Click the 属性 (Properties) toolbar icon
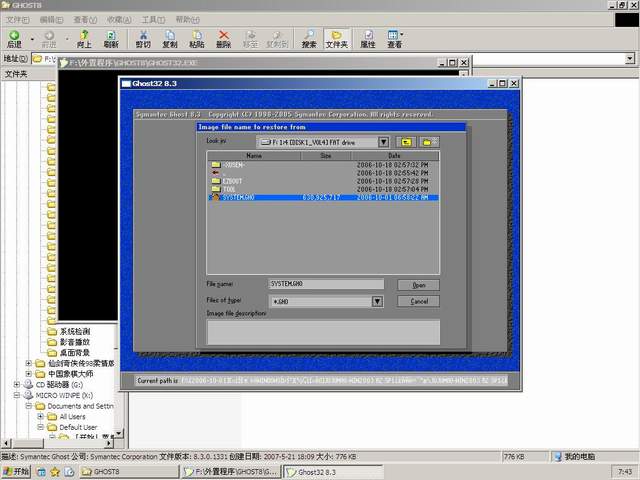The image size is (640, 480). click(x=368, y=39)
